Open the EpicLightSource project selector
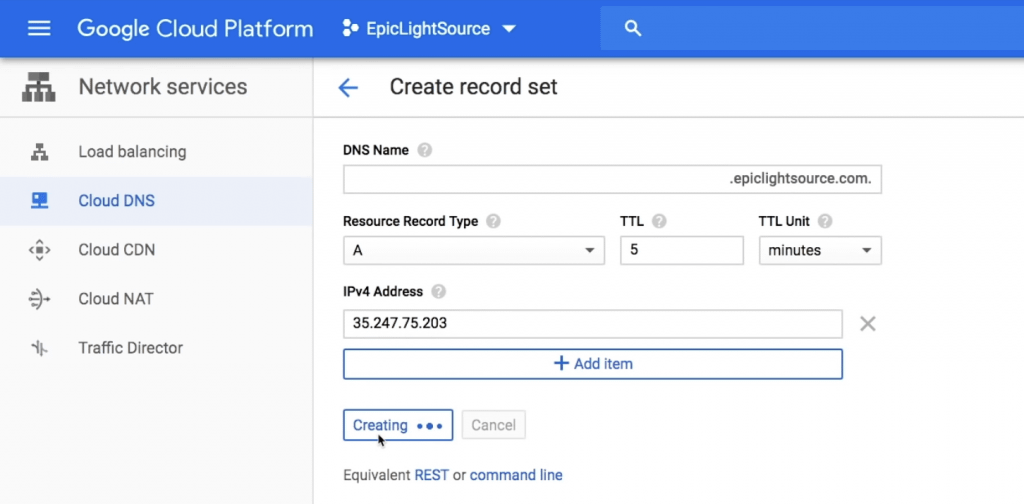The height and width of the screenshot is (504, 1024). (x=429, y=29)
